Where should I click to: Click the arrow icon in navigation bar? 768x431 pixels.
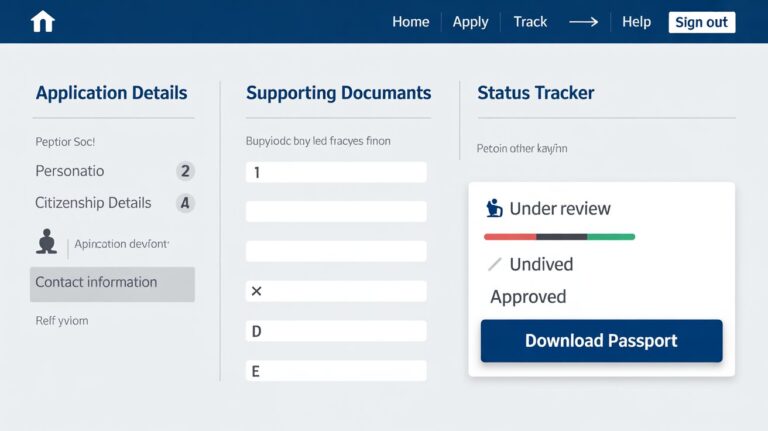click(583, 22)
